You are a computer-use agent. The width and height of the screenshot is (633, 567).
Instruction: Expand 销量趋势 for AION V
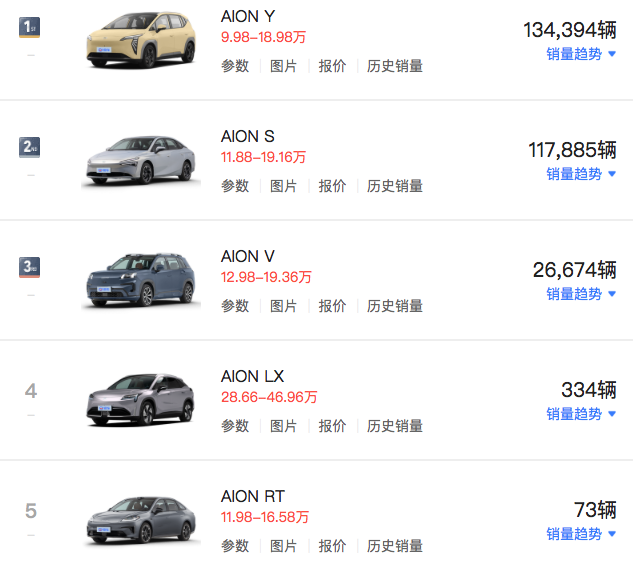point(581,294)
